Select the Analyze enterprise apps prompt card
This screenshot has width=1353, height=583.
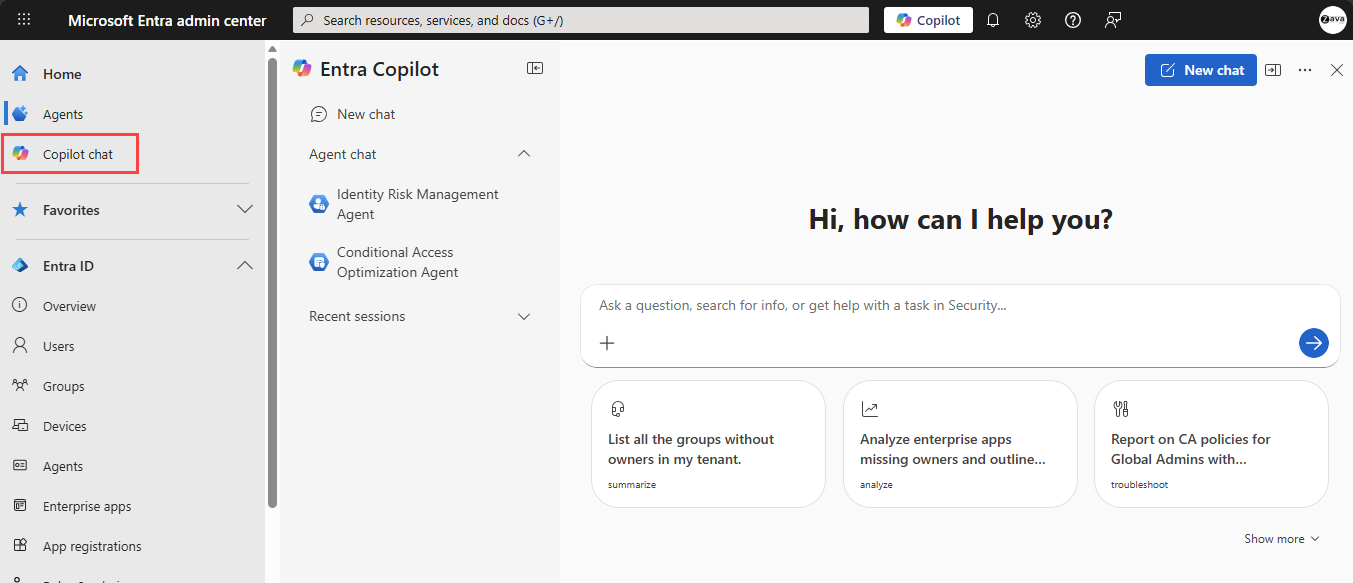click(x=960, y=444)
